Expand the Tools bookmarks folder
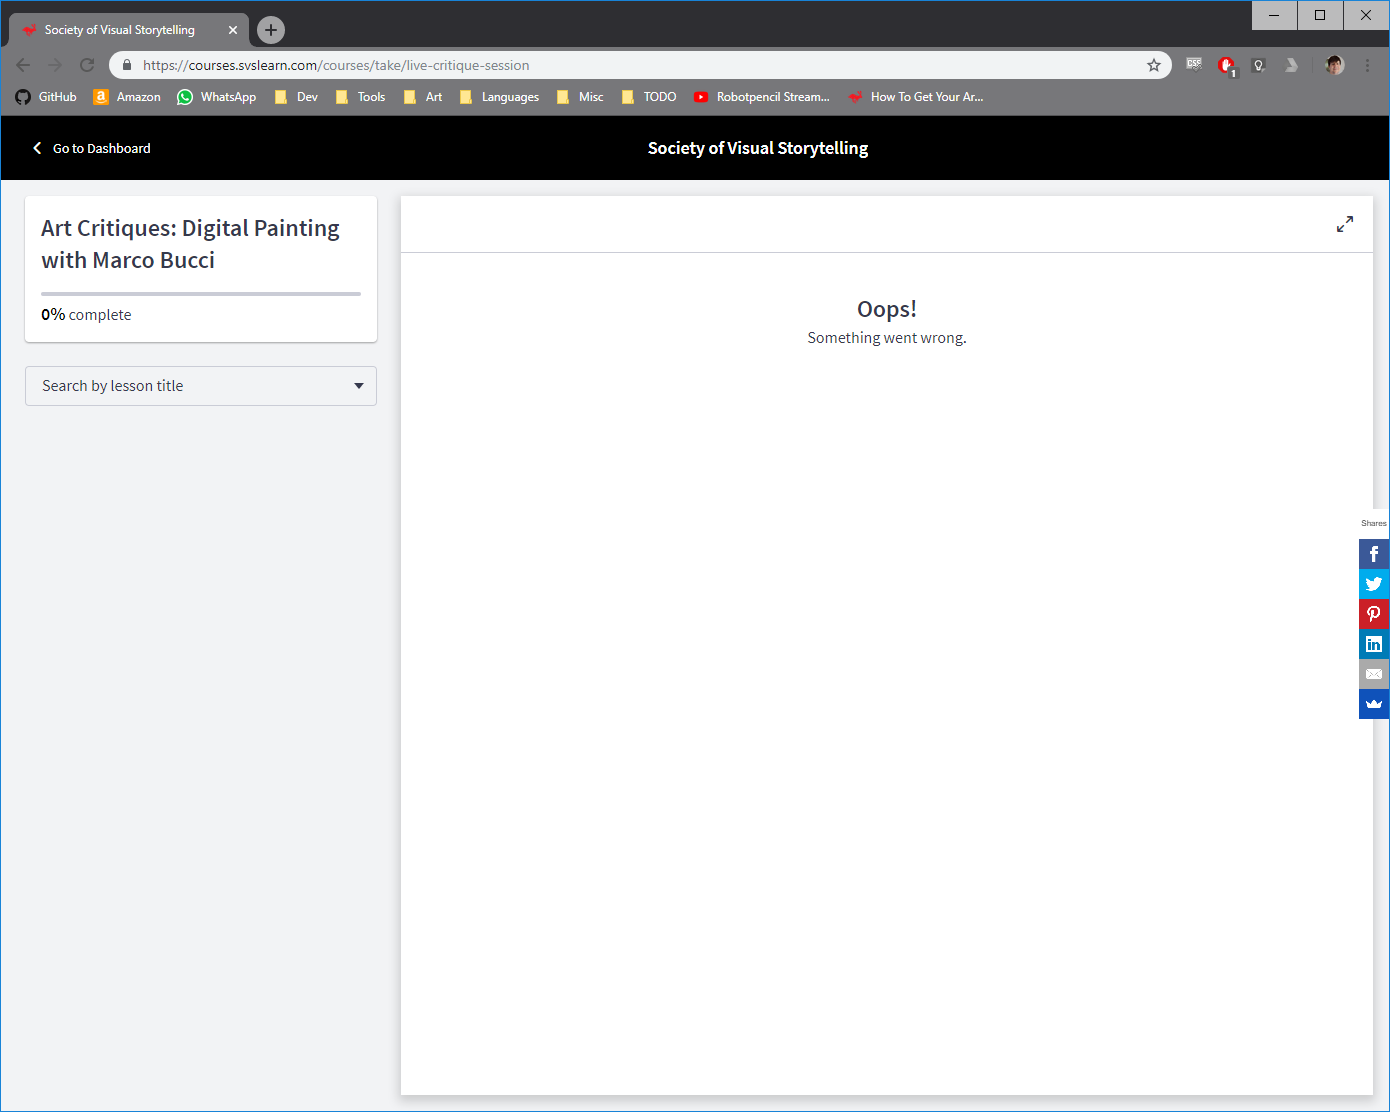This screenshot has width=1390, height=1112. click(x=361, y=97)
